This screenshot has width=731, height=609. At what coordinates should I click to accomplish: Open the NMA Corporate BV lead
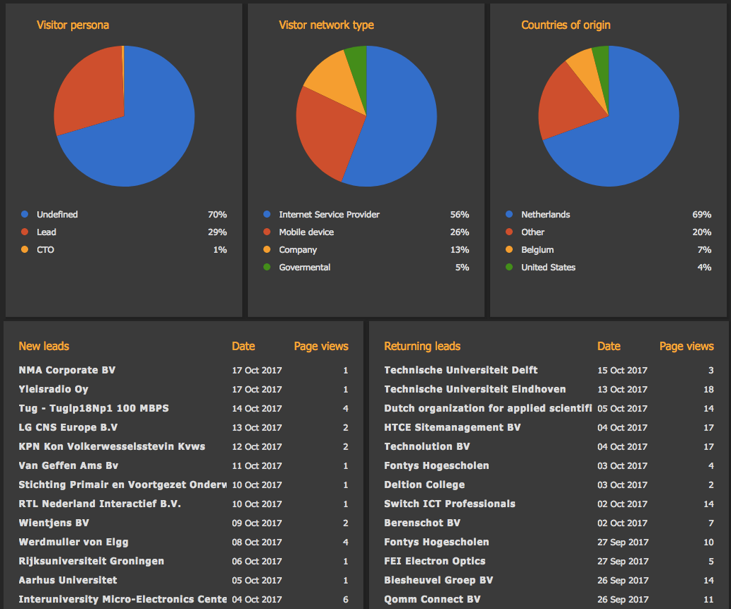(x=67, y=370)
